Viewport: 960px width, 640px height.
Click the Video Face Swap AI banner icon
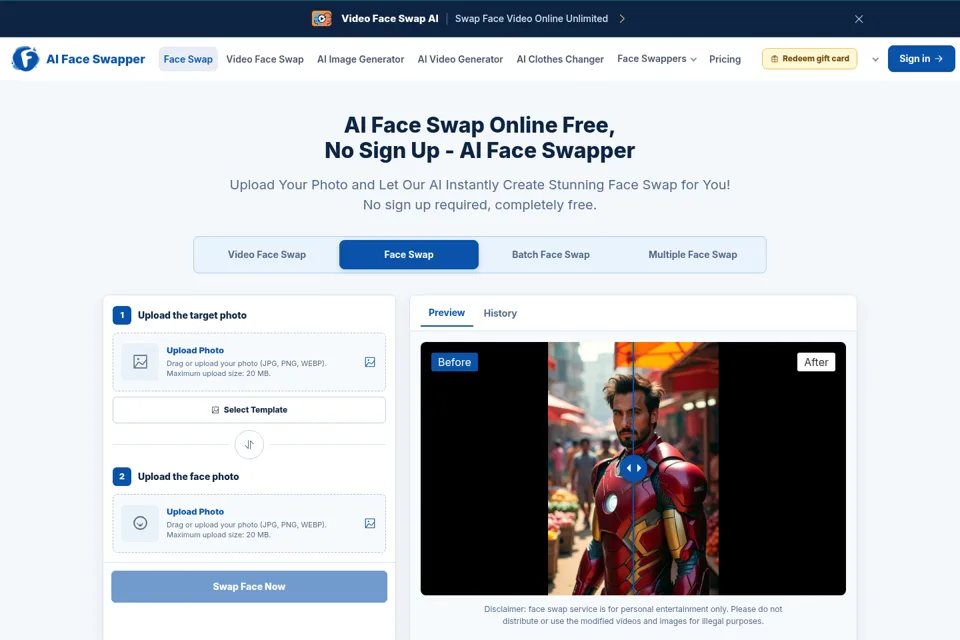[x=321, y=18]
